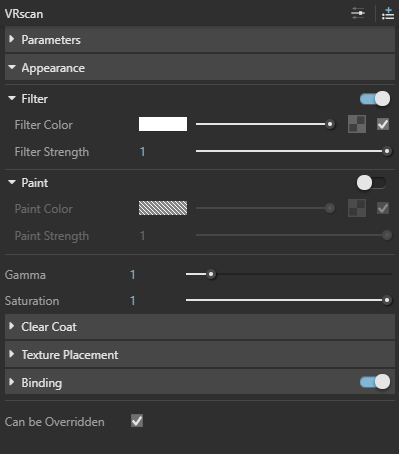Toggle the Filter switch off
This screenshot has height=454, width=399.
(375, 99)
